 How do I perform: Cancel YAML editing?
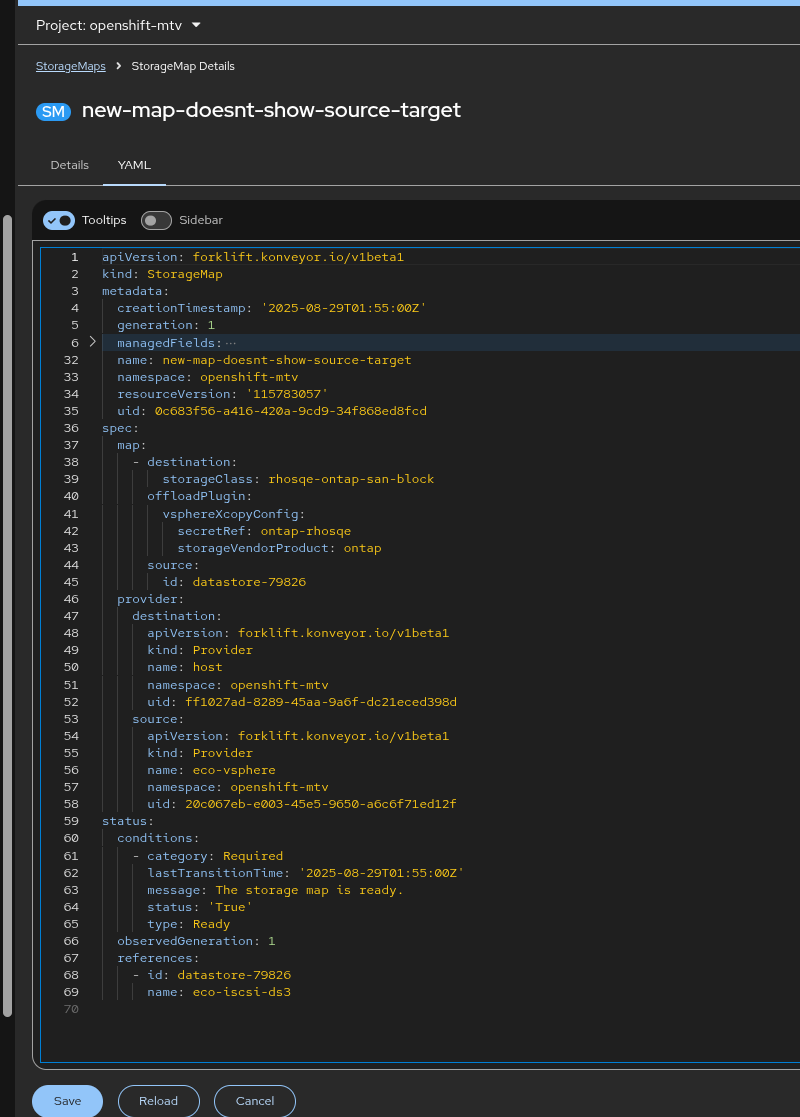click(255, 1101)
